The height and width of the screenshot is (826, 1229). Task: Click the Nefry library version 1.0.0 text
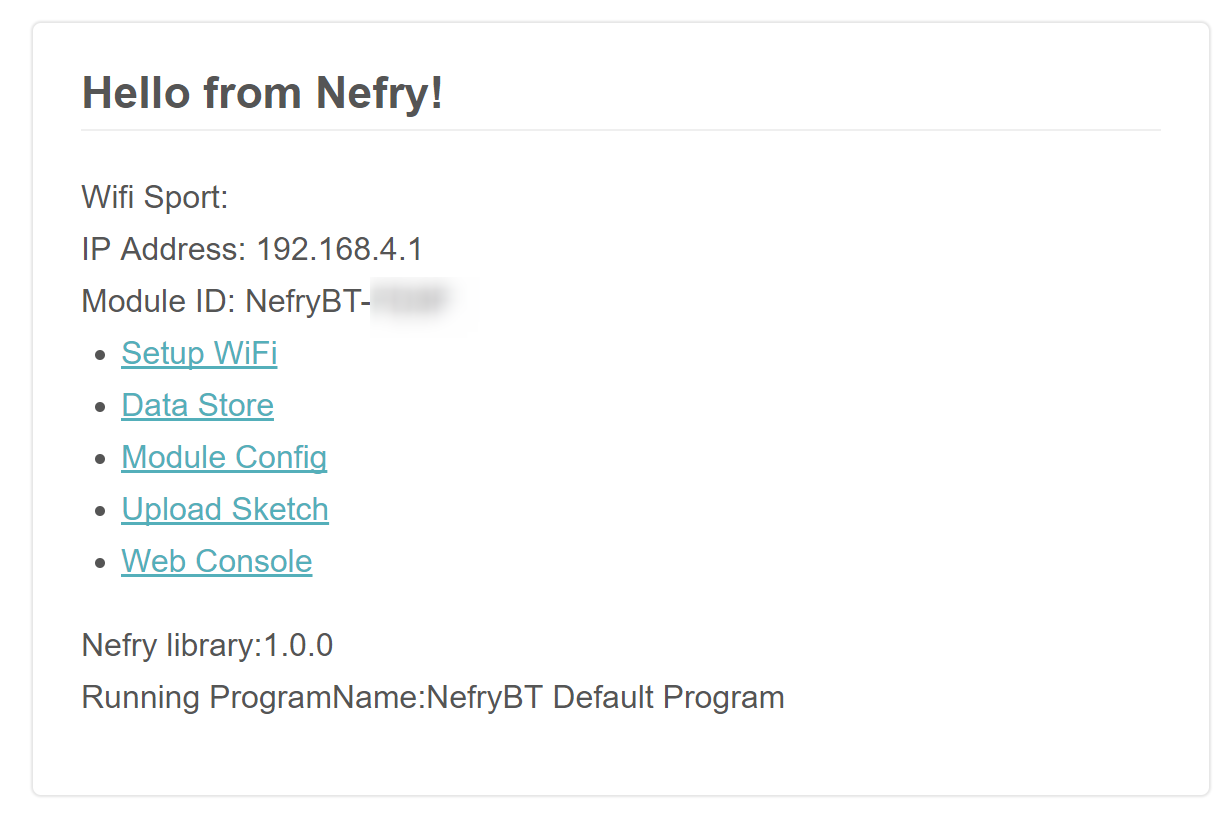(298, 646)
